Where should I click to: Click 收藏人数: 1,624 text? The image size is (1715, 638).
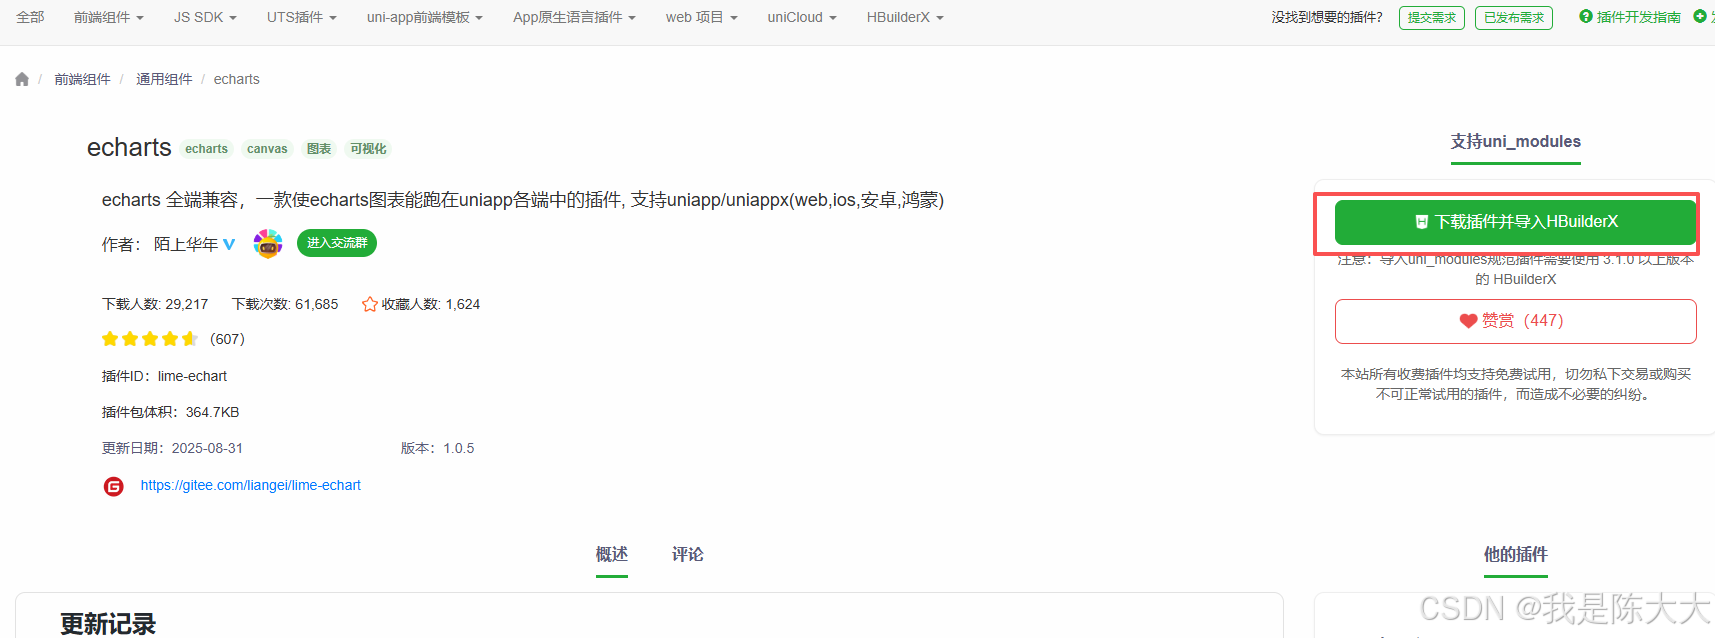point(431,304)
